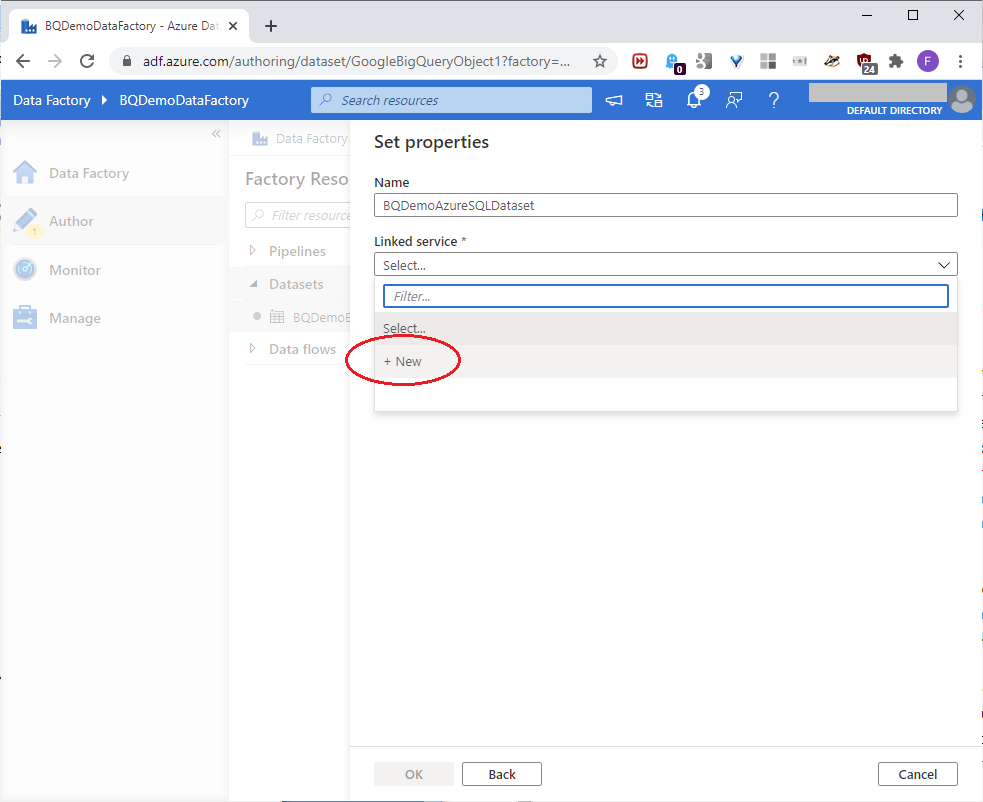Choose the + New linked service option
Viewport: 983px width, 802px height.
[403, 361]
